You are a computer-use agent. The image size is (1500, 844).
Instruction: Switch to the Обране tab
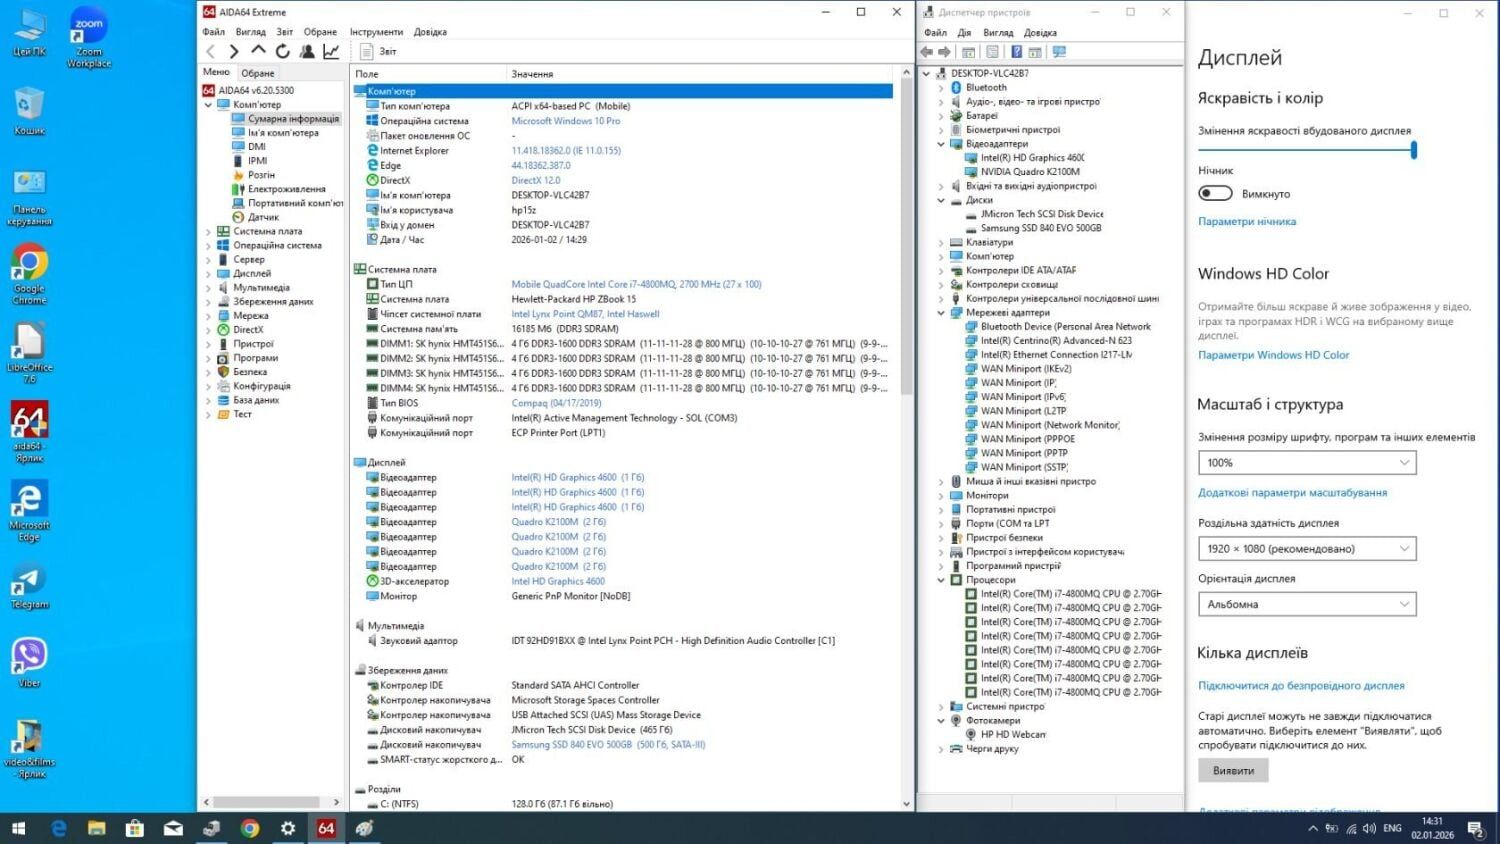(x=258, y=73)
